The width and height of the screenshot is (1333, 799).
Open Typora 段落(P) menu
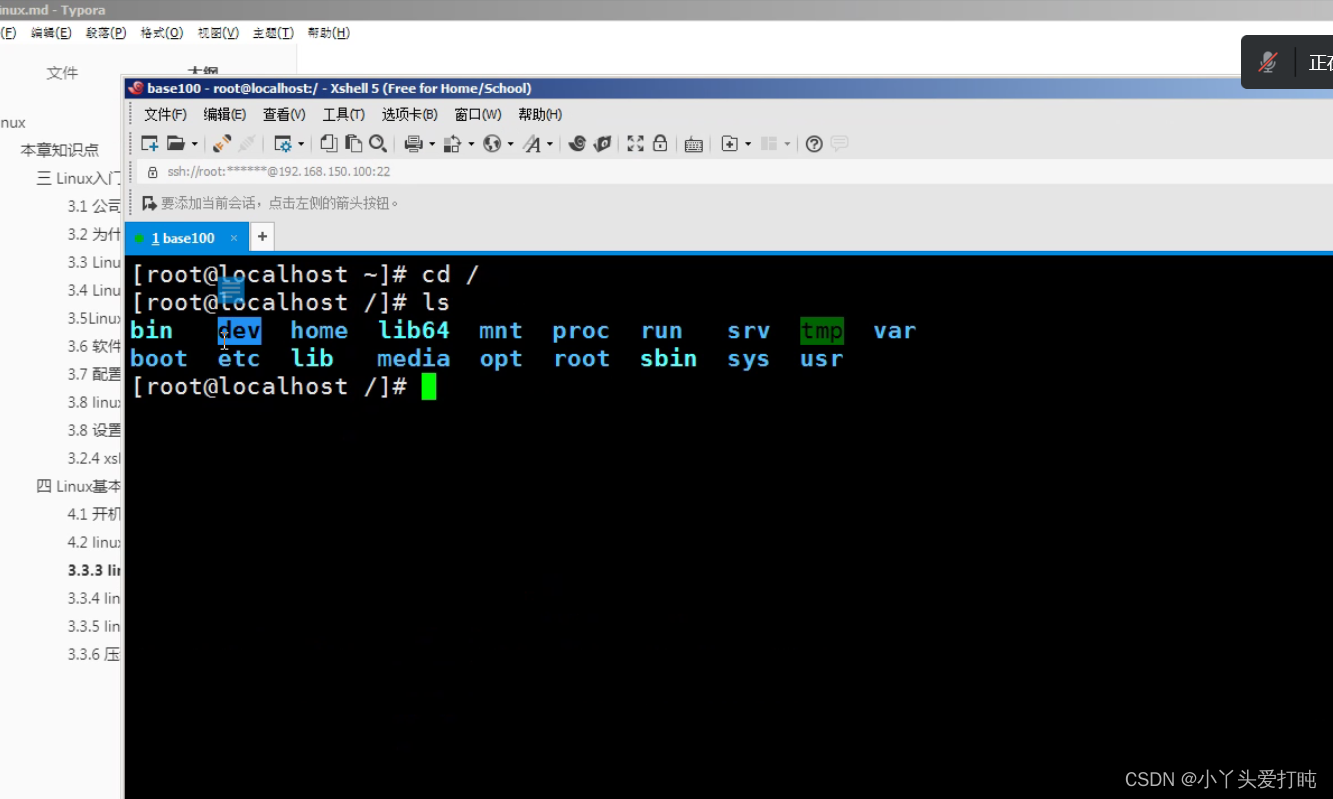pos(106,33)
